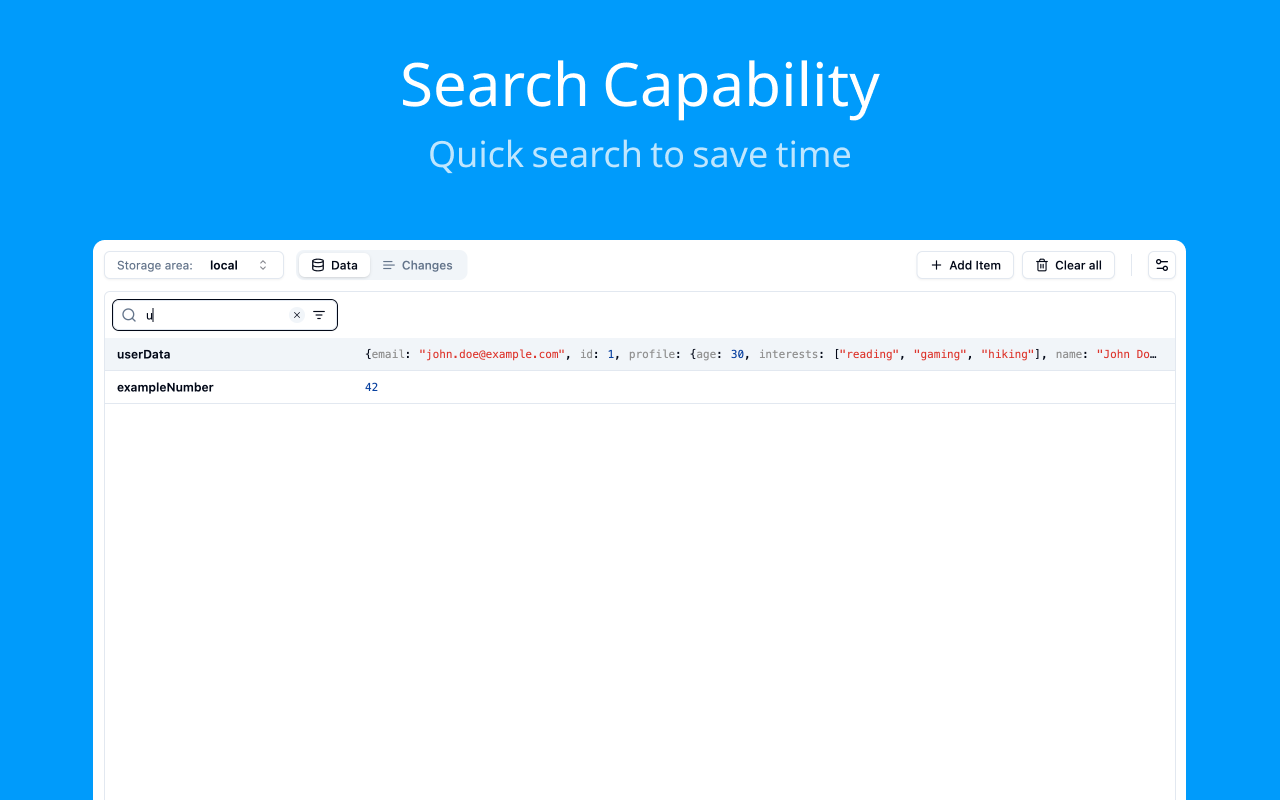
Task: Open the search filter options icon
Action: 319,315
